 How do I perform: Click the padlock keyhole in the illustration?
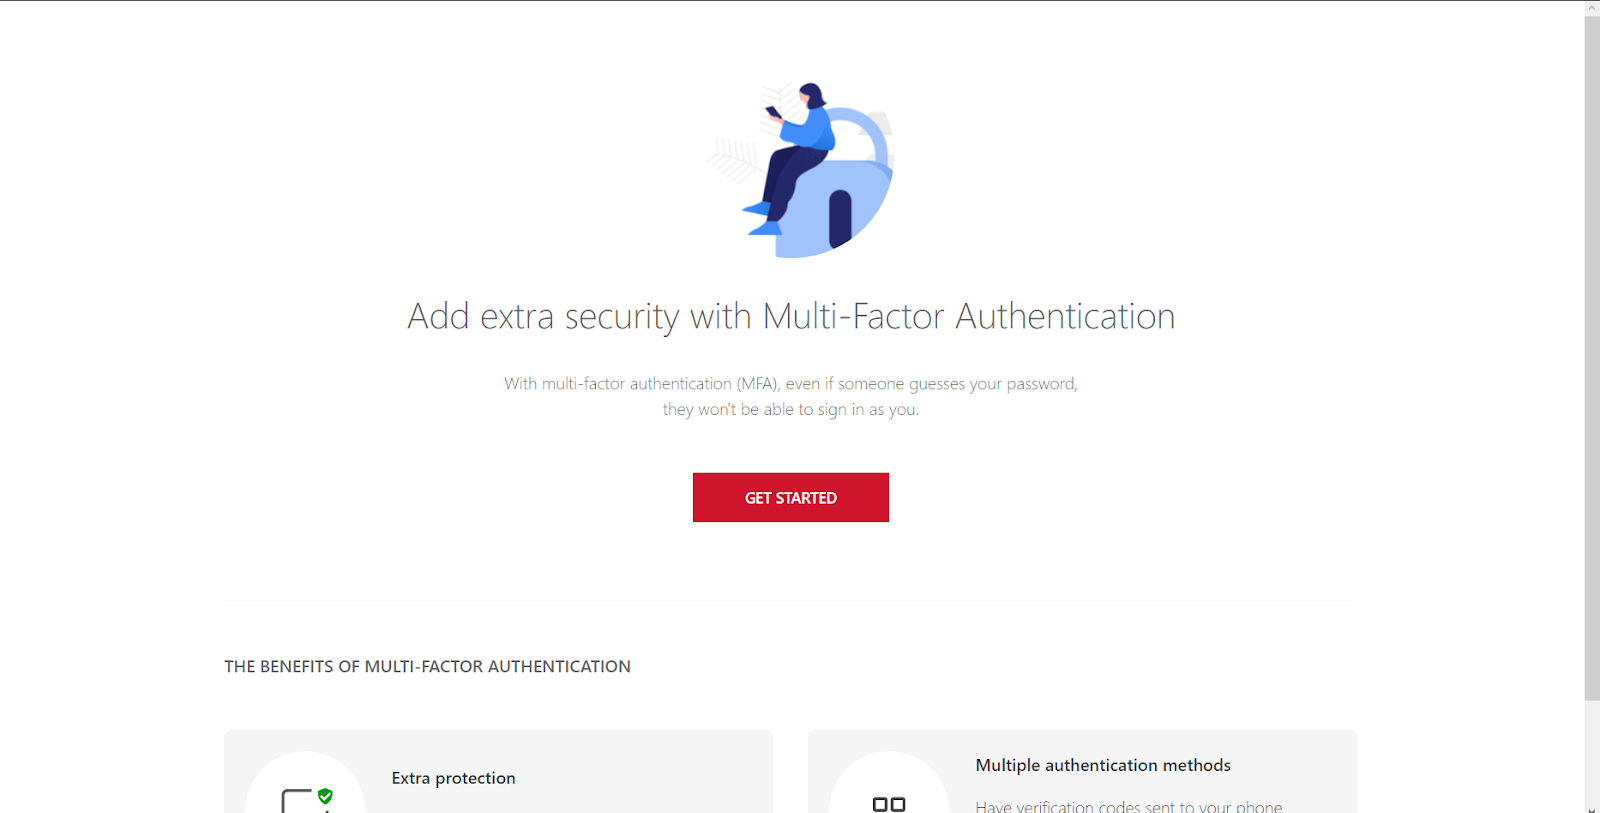840,218
